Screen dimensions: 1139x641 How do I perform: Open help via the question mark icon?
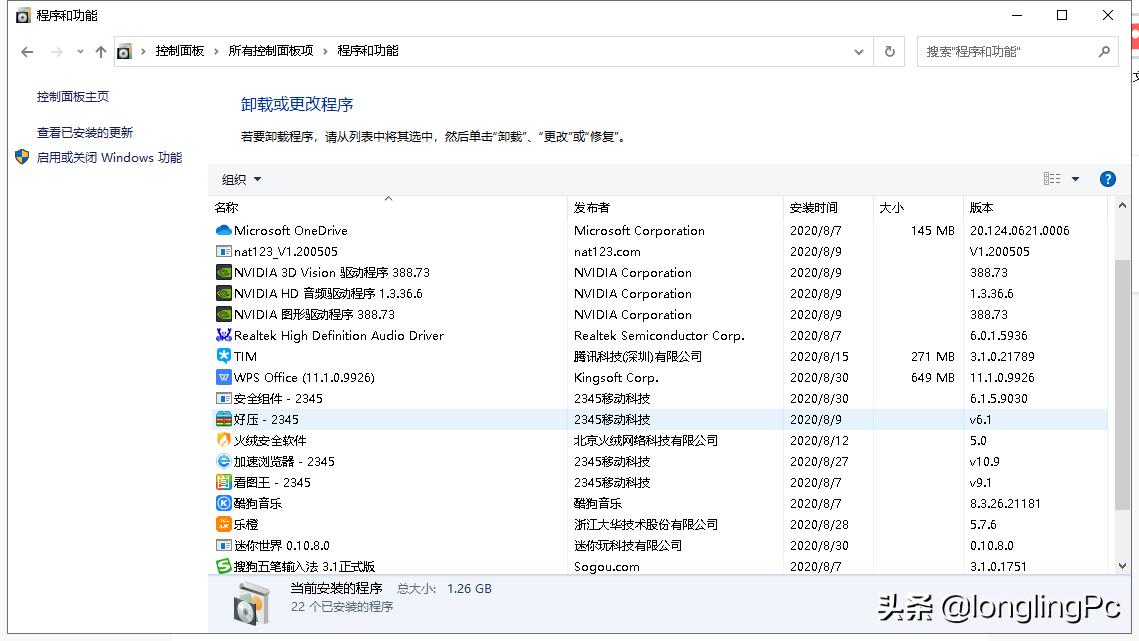[x=1107, y=179]
